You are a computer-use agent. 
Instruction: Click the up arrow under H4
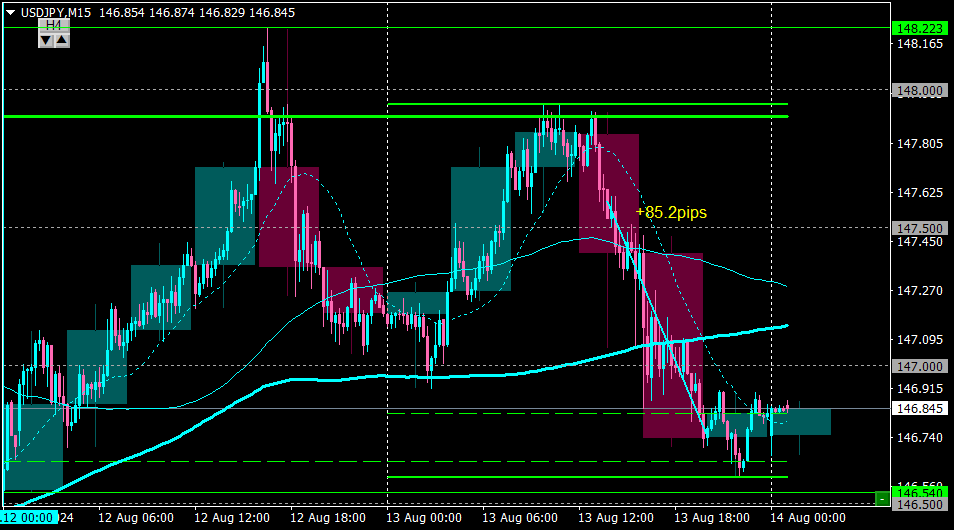[x=62, y=41]
